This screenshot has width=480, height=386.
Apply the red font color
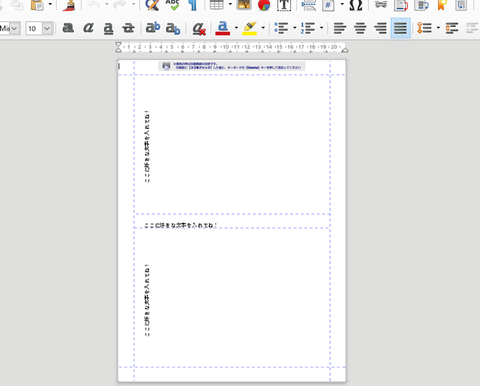tap(223, 28)
